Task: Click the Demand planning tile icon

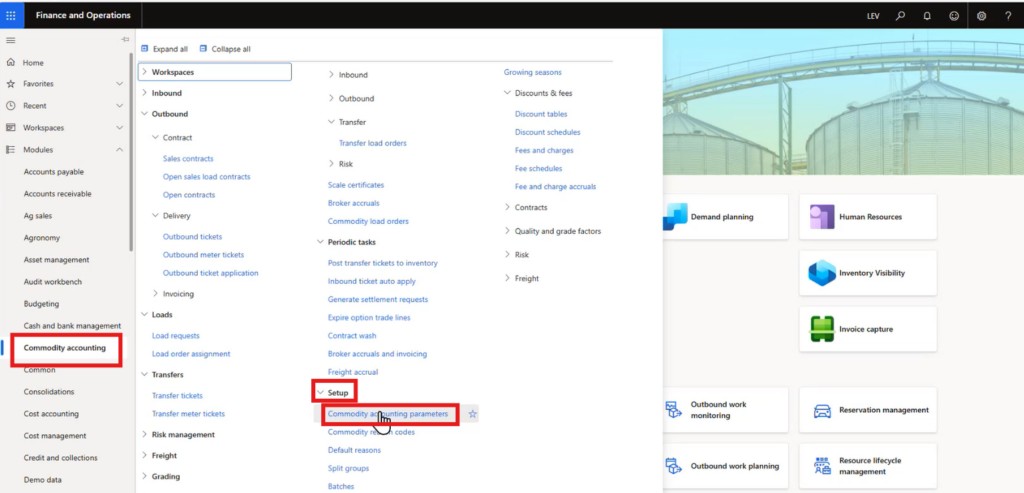Action: [x=674, y=217]
